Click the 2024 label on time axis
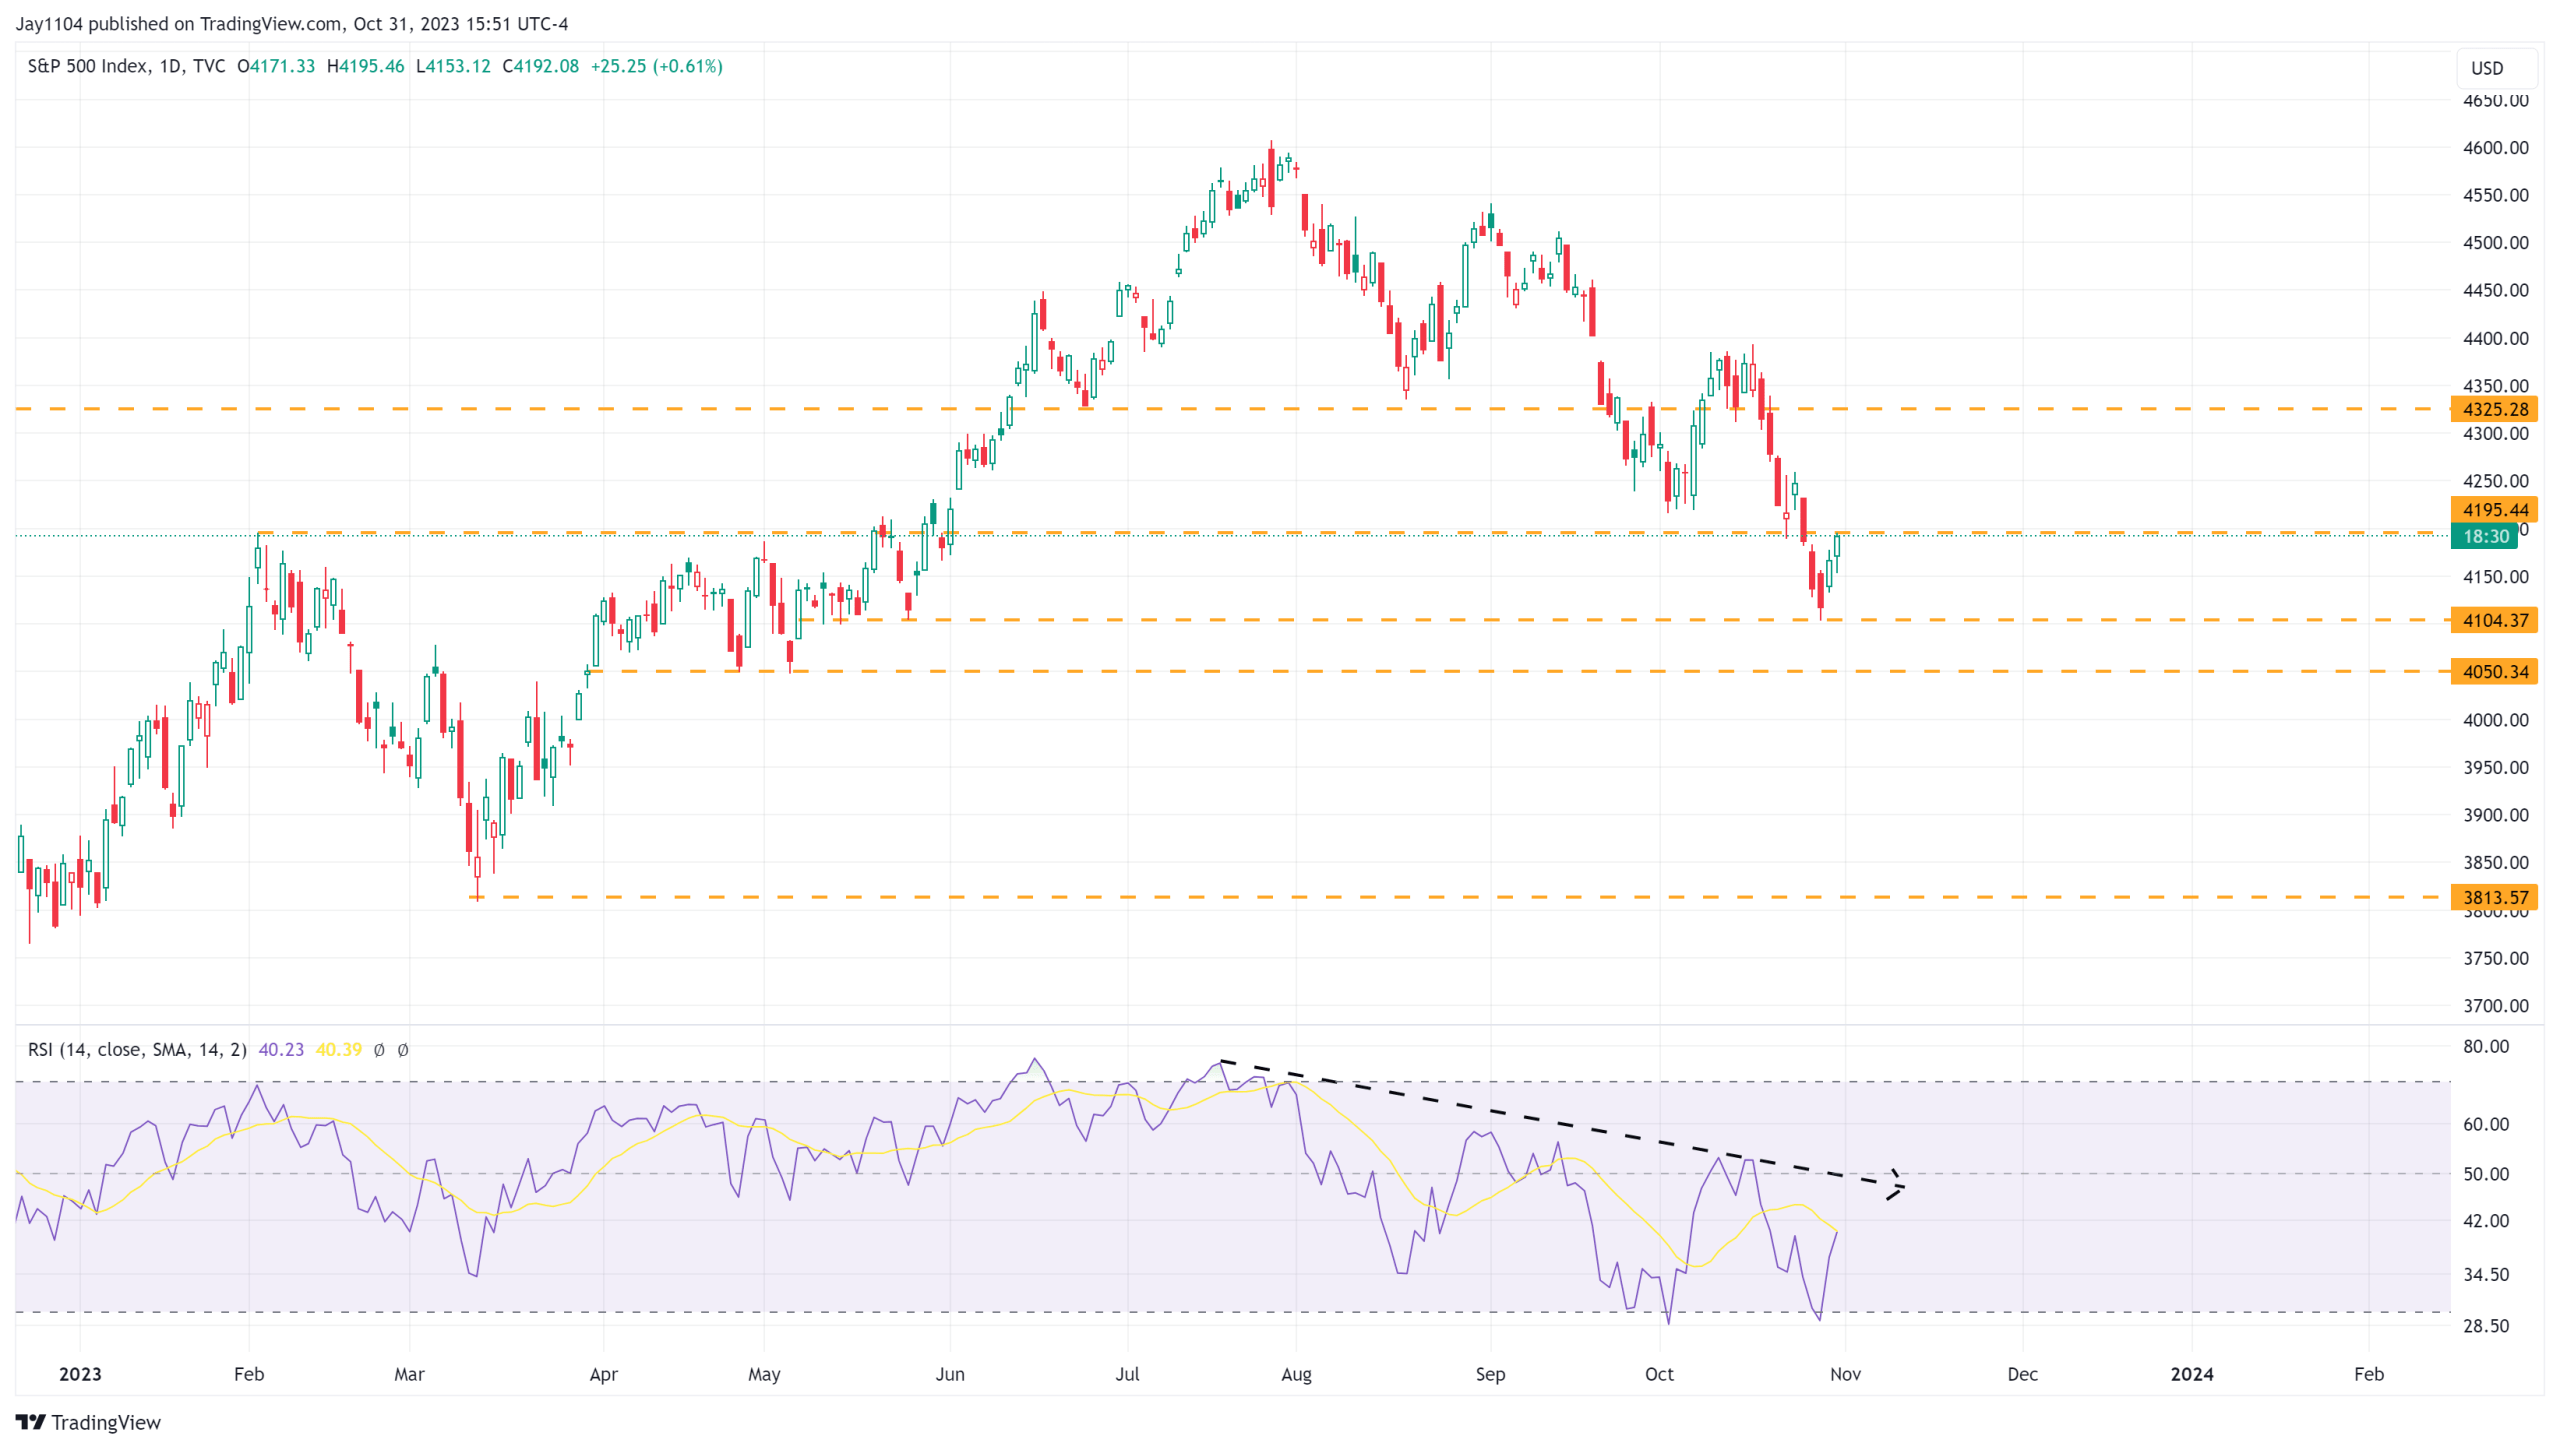The height and width of the screenshot is (1450, 2560). [2191, 1374]
